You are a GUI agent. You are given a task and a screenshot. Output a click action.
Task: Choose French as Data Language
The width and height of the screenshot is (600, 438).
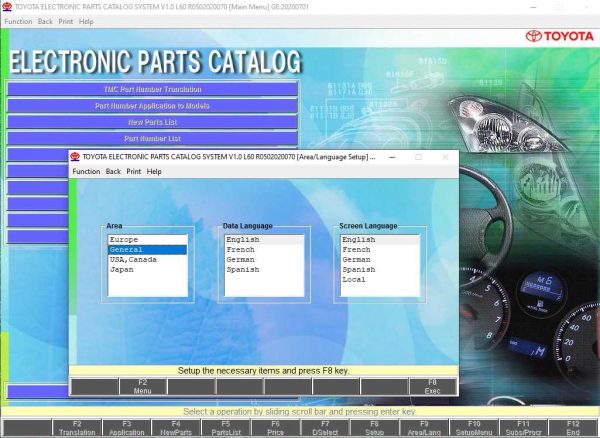click(x=264, y=250)
